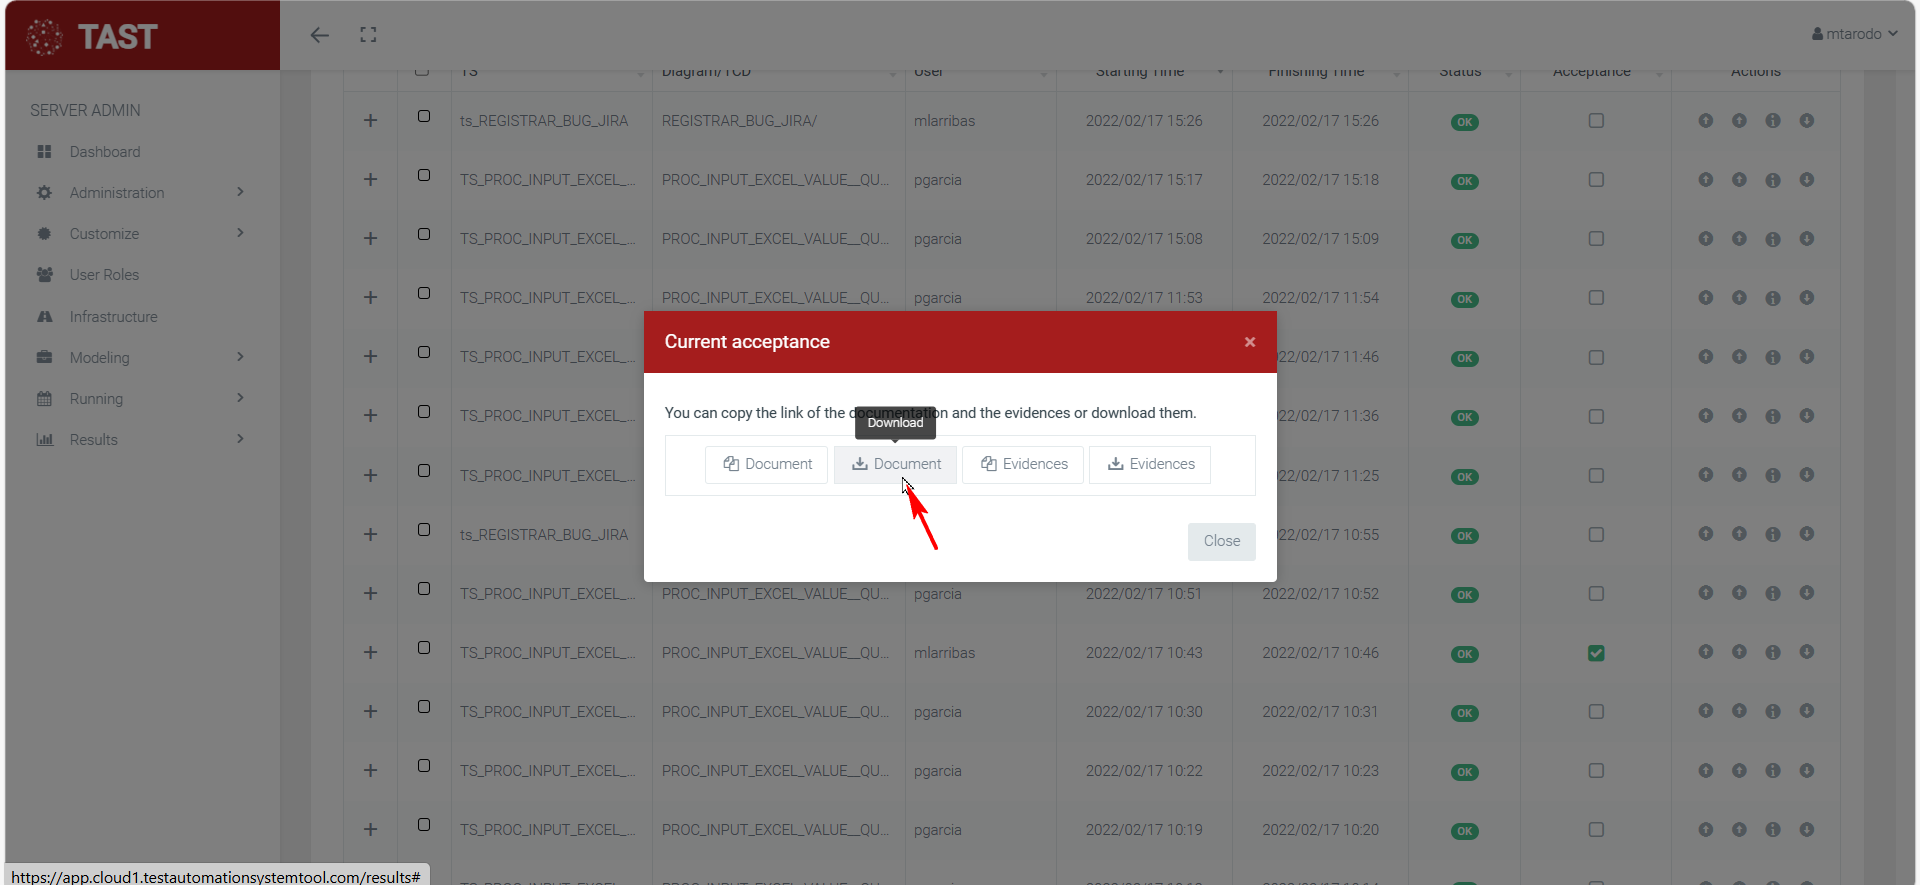This screenshot has height=885, width=1920.
Task: Open User Roles in the sidebar
Action: coord(104,275)
